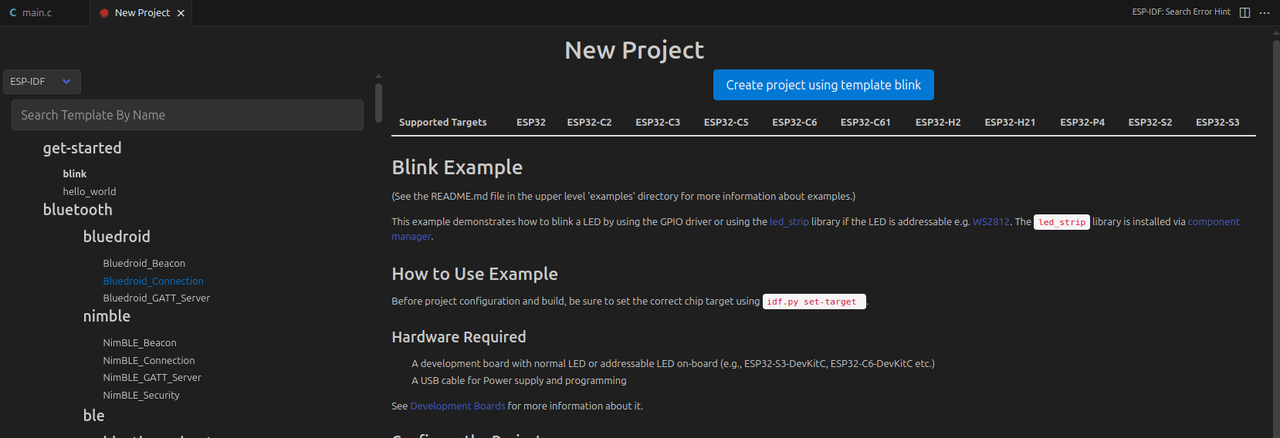The width and height of the screenshot is (1280, 438).
Task: Choose the Bluedroid_Connection template
Action: point(153,281)
